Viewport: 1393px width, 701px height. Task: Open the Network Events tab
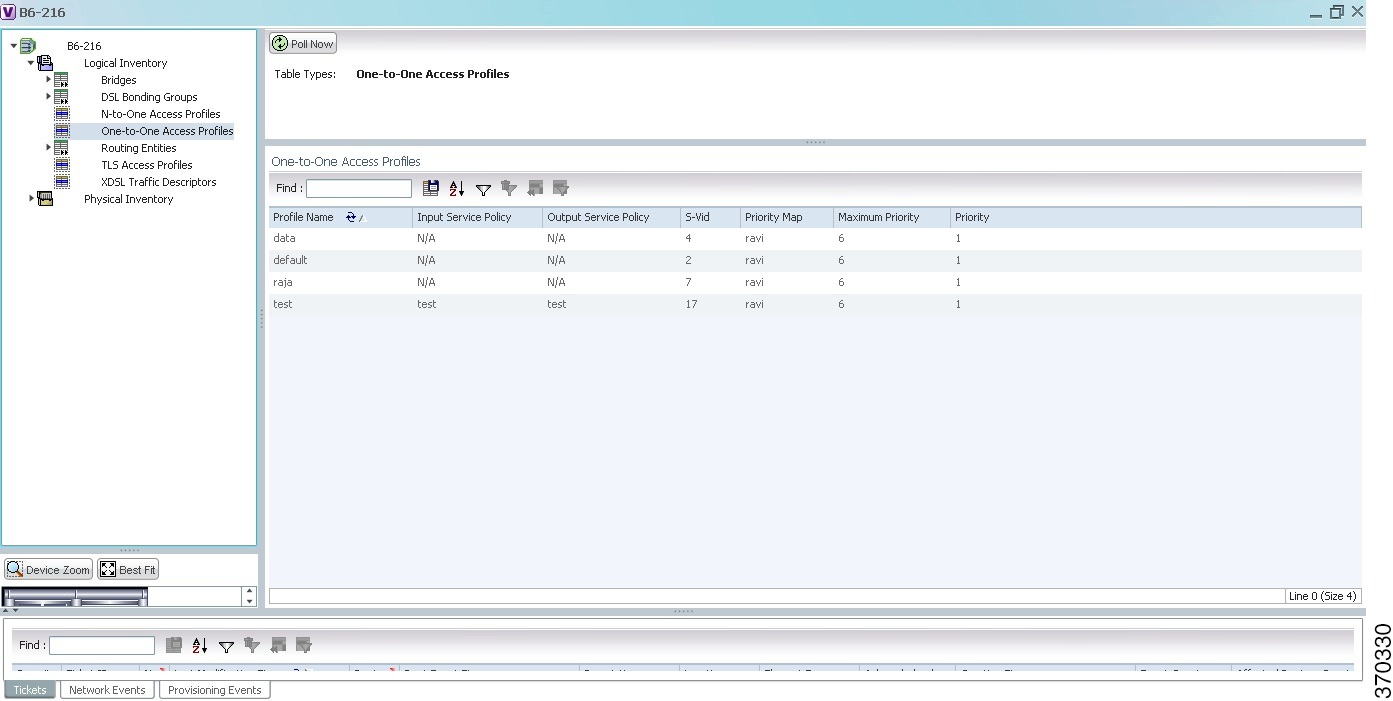pyautogui.click(x=107, y=690)
